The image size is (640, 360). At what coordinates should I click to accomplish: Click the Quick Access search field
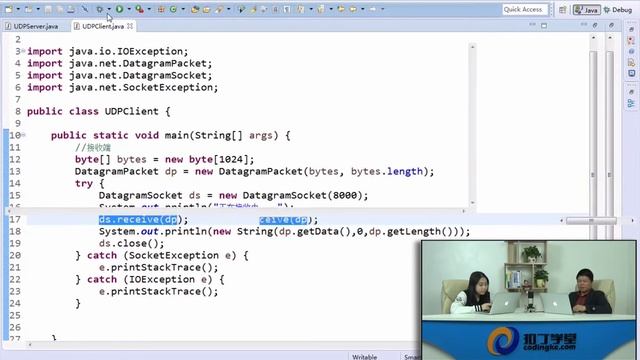[525, 9]
